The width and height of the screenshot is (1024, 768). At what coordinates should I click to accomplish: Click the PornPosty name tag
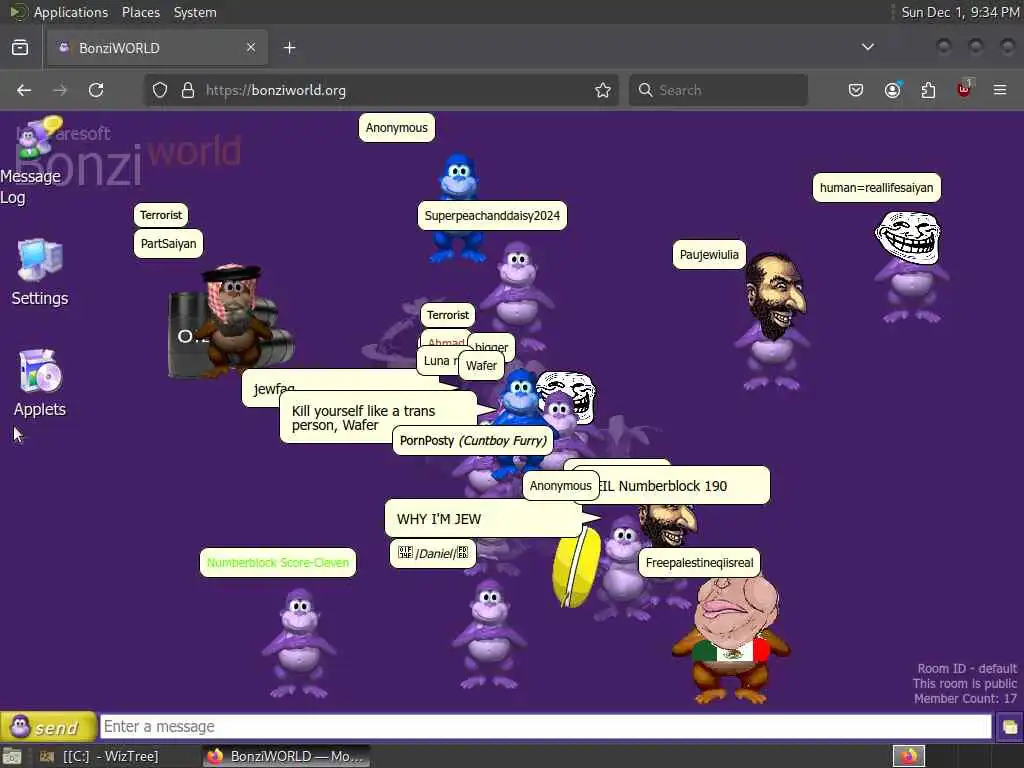[473, 441]
